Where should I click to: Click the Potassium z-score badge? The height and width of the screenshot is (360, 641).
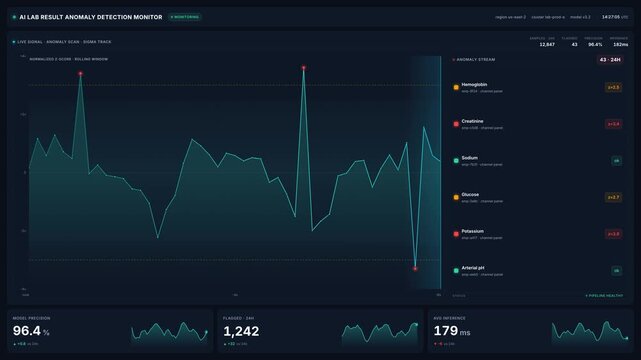pyautogui.click(x=613, y=234)
